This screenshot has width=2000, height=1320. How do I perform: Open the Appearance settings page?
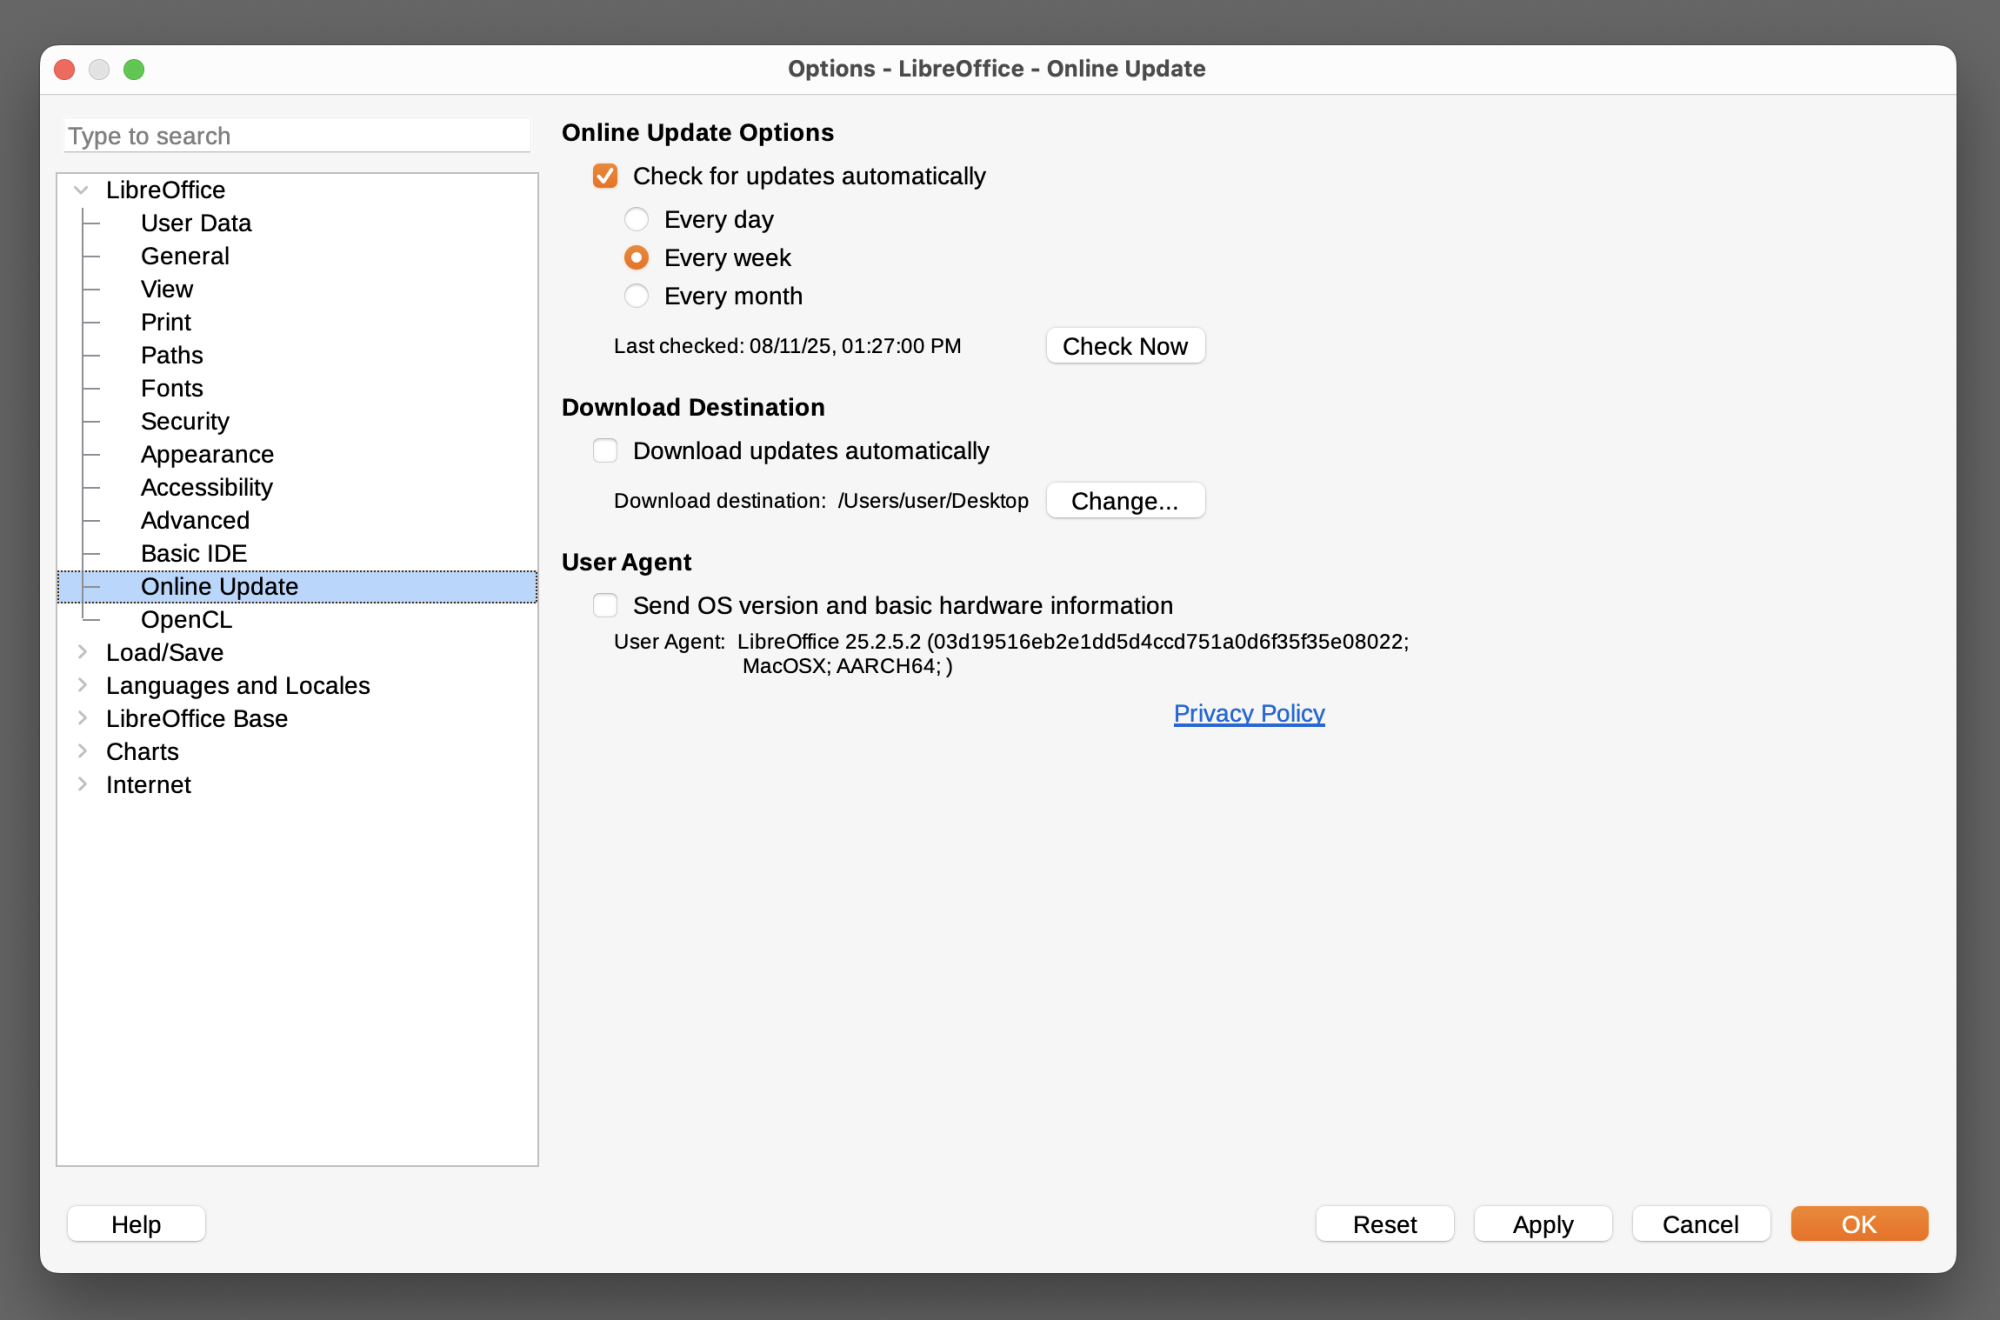tap(207, 454)
